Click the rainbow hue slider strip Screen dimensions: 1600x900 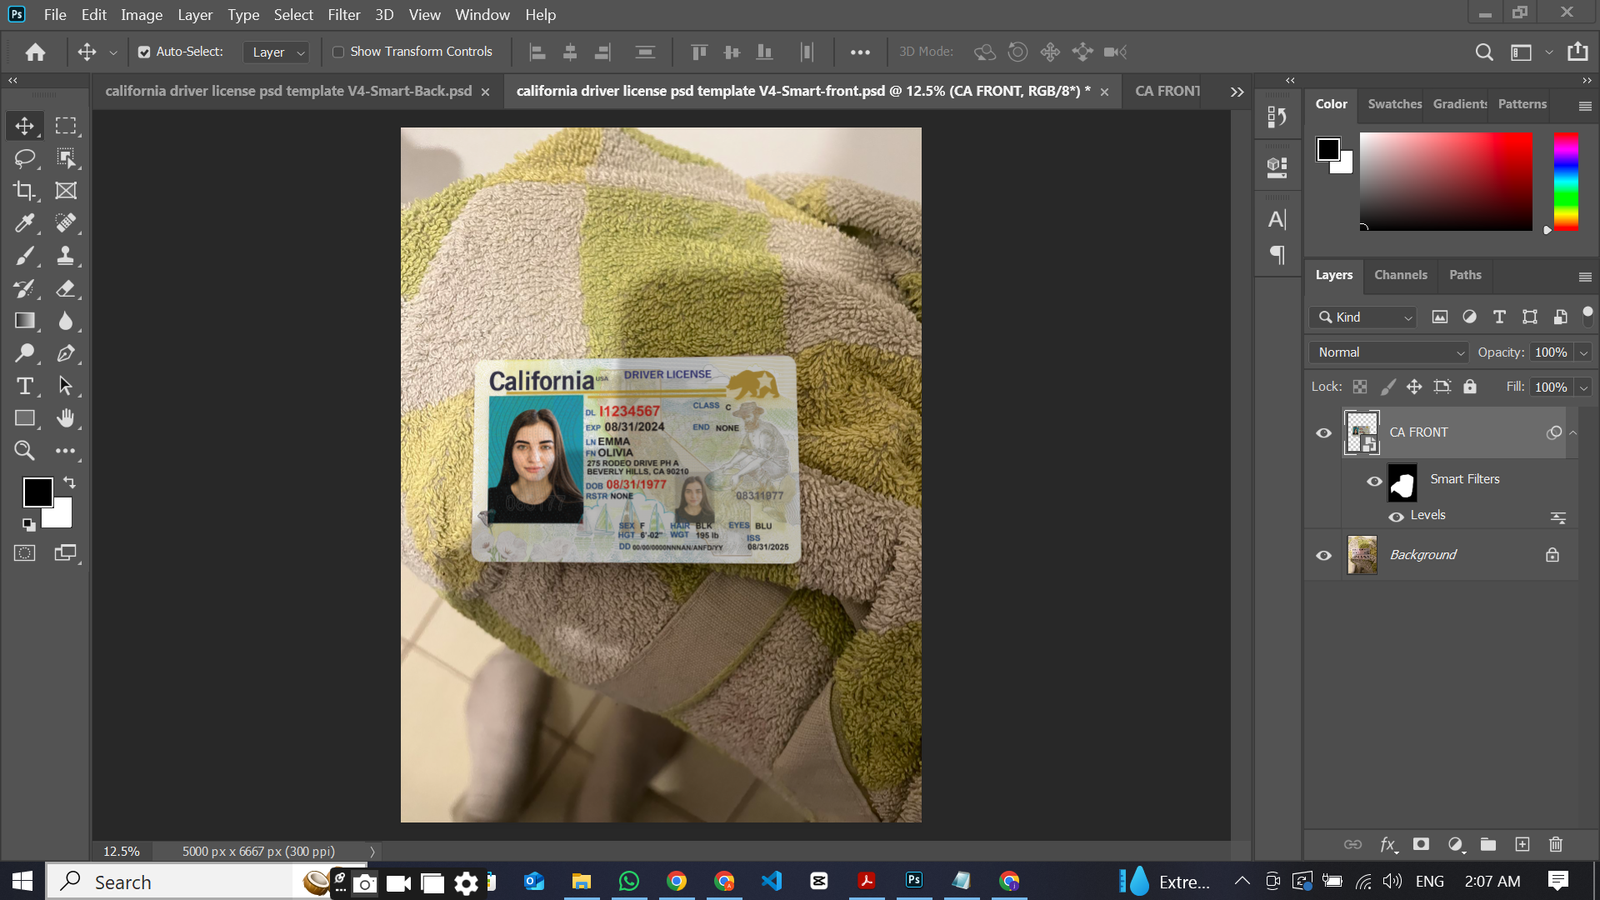[1565, 182]
